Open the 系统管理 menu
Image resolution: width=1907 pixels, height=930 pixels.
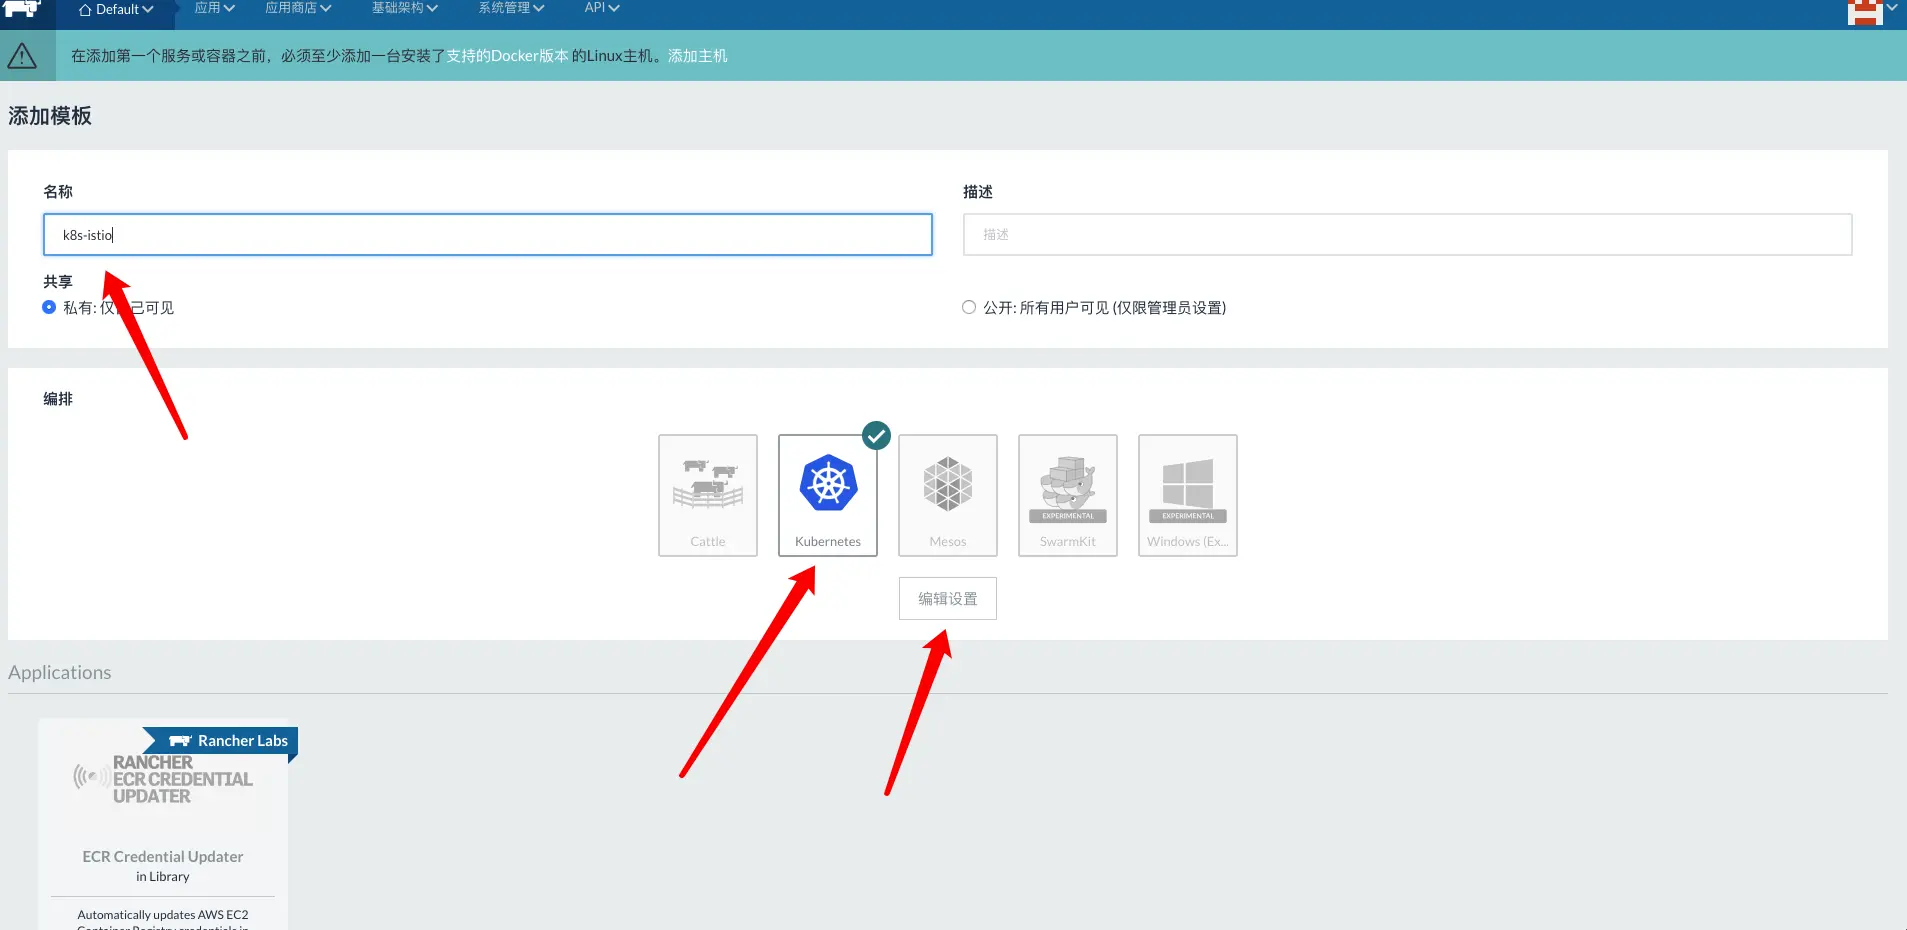click(511, 9)
